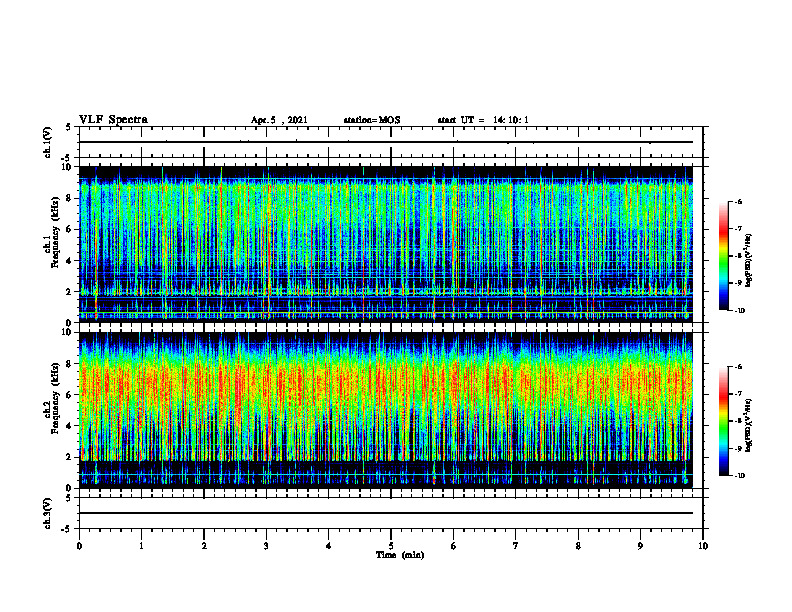Click time axis tick label "8"
The height and width of the screenshot is (612, 792).
coord(578,546)
